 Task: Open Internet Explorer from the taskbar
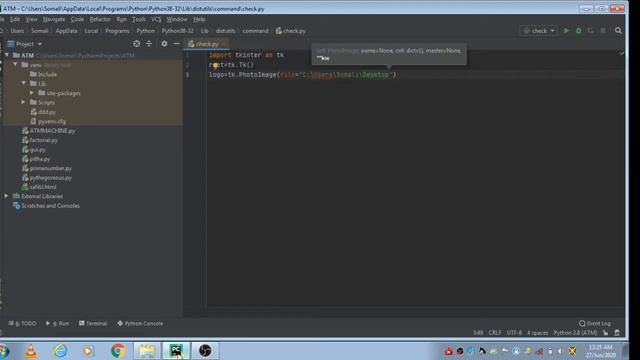[x=60, y=351]
